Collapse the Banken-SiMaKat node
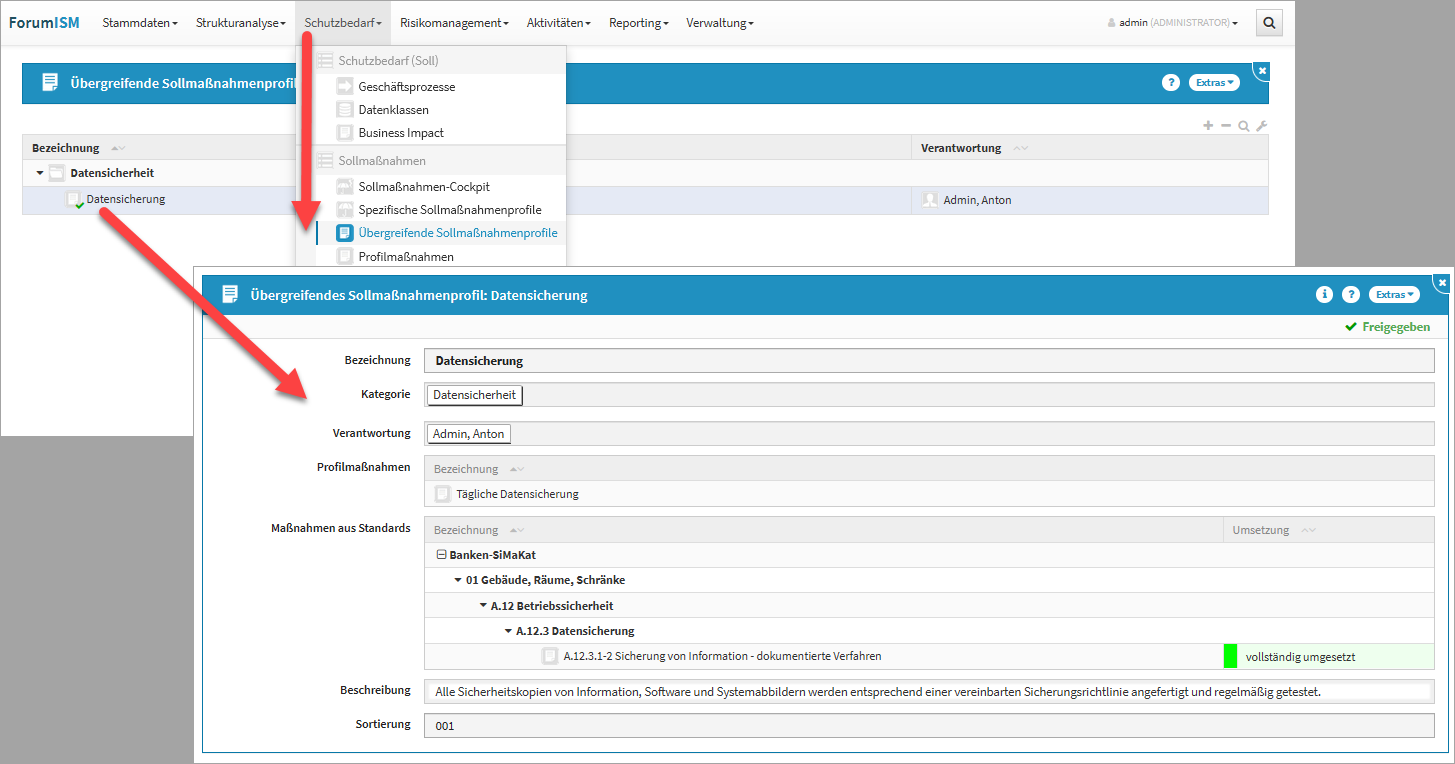This screenshot has height=764, width=1455. pyautogui.click(x=441, y=554)
